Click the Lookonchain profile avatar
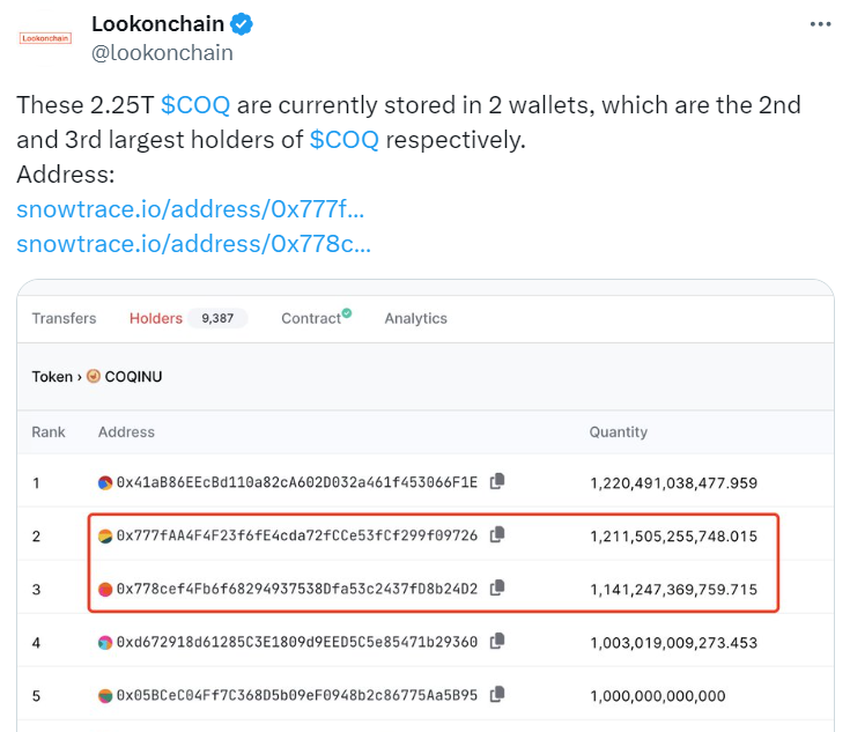The width and height of the screenshot is (850, 732). (47, 38)
